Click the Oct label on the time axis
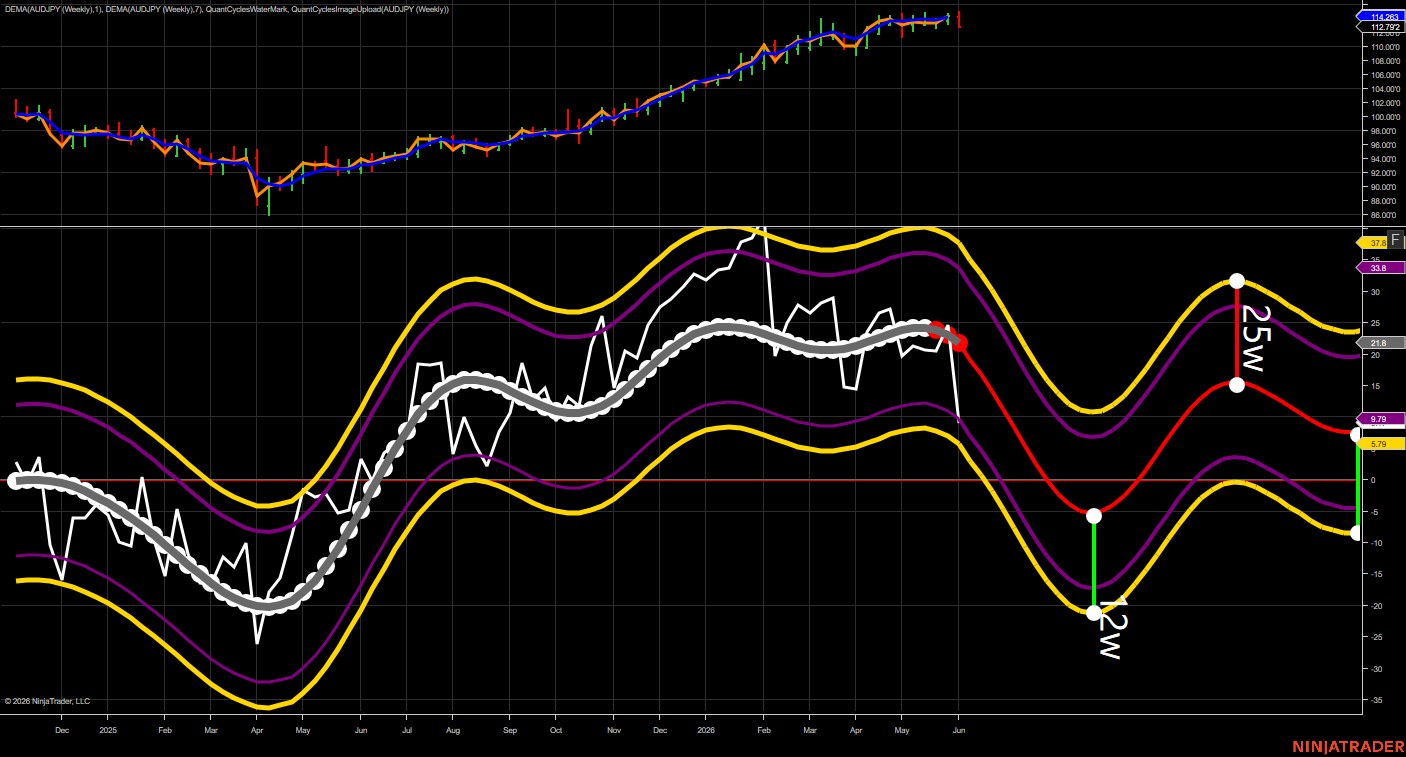The height and width of the screenshot is (757, 1406). [x=556, y=730]
